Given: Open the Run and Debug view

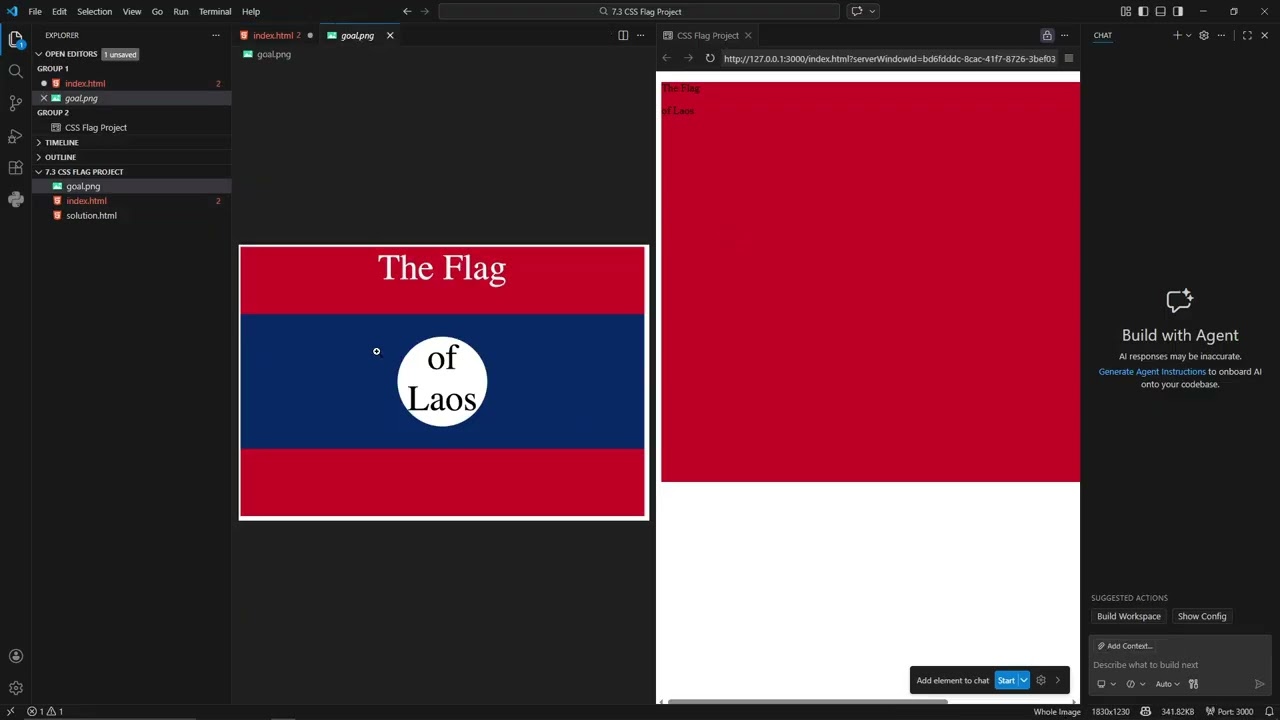Looking at the screenshot, I should tap(15, 135).
